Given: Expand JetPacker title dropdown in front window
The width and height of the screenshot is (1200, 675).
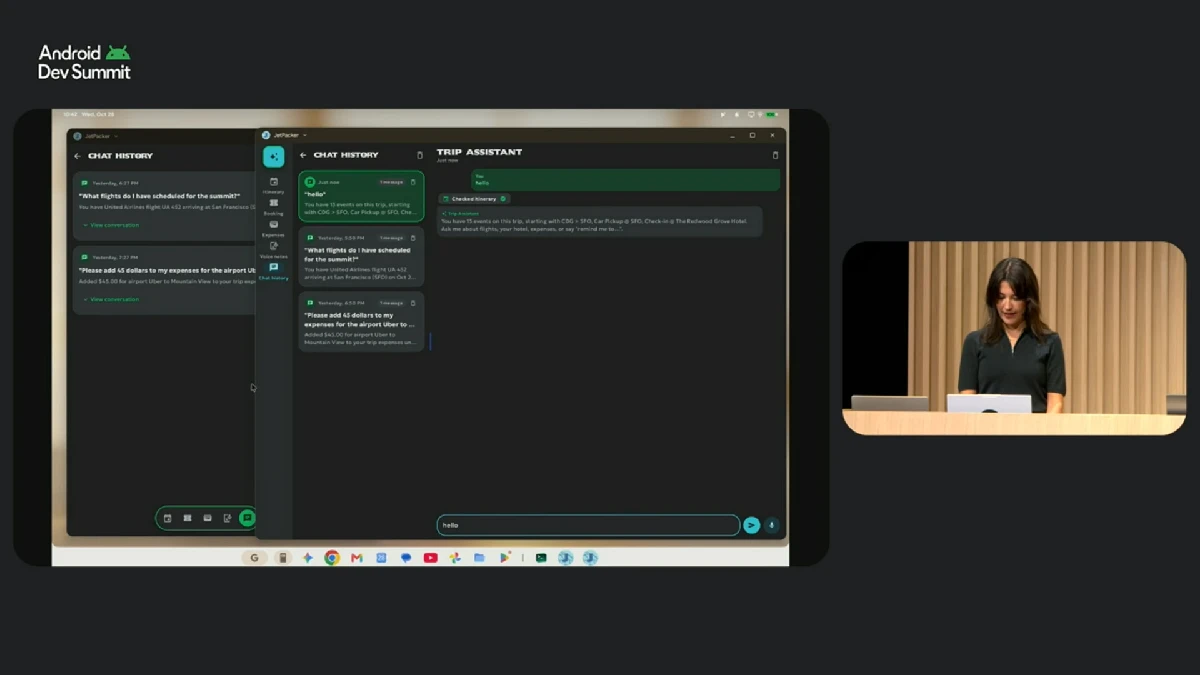Looking at the screenshot, I should [305, 135].
